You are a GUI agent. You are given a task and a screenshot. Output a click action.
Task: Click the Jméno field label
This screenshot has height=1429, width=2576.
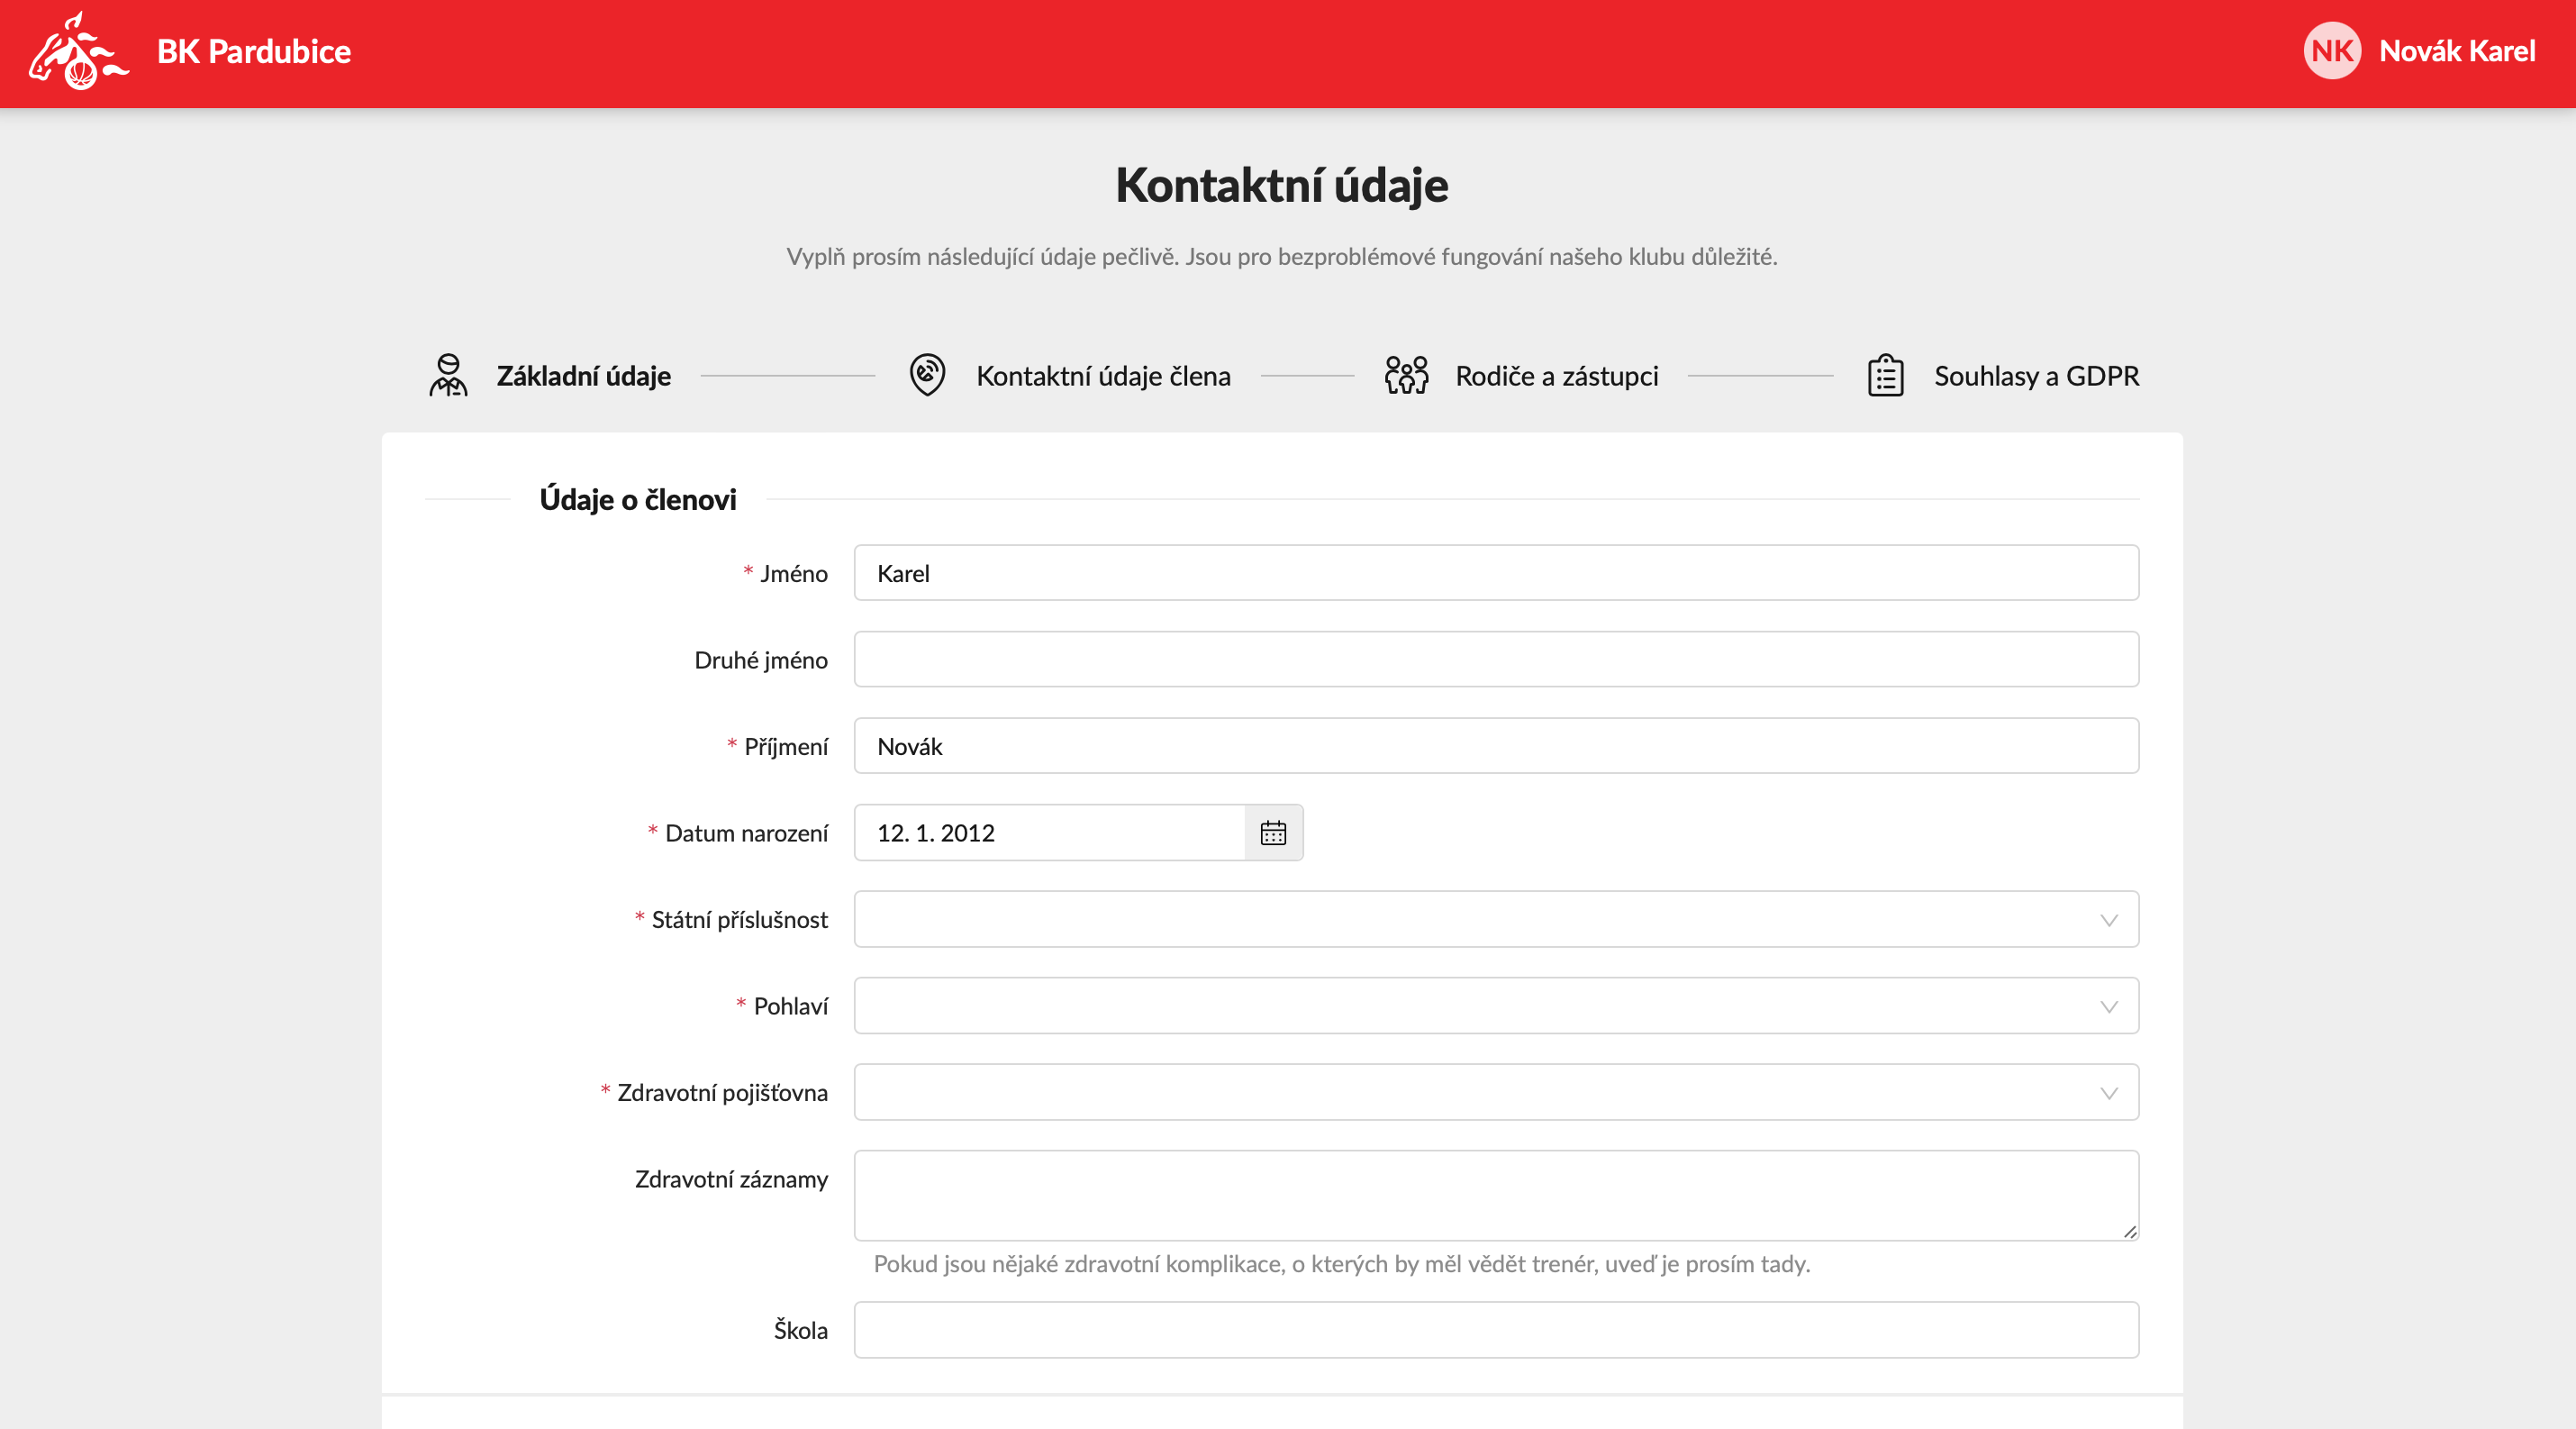tap(793, 573)
